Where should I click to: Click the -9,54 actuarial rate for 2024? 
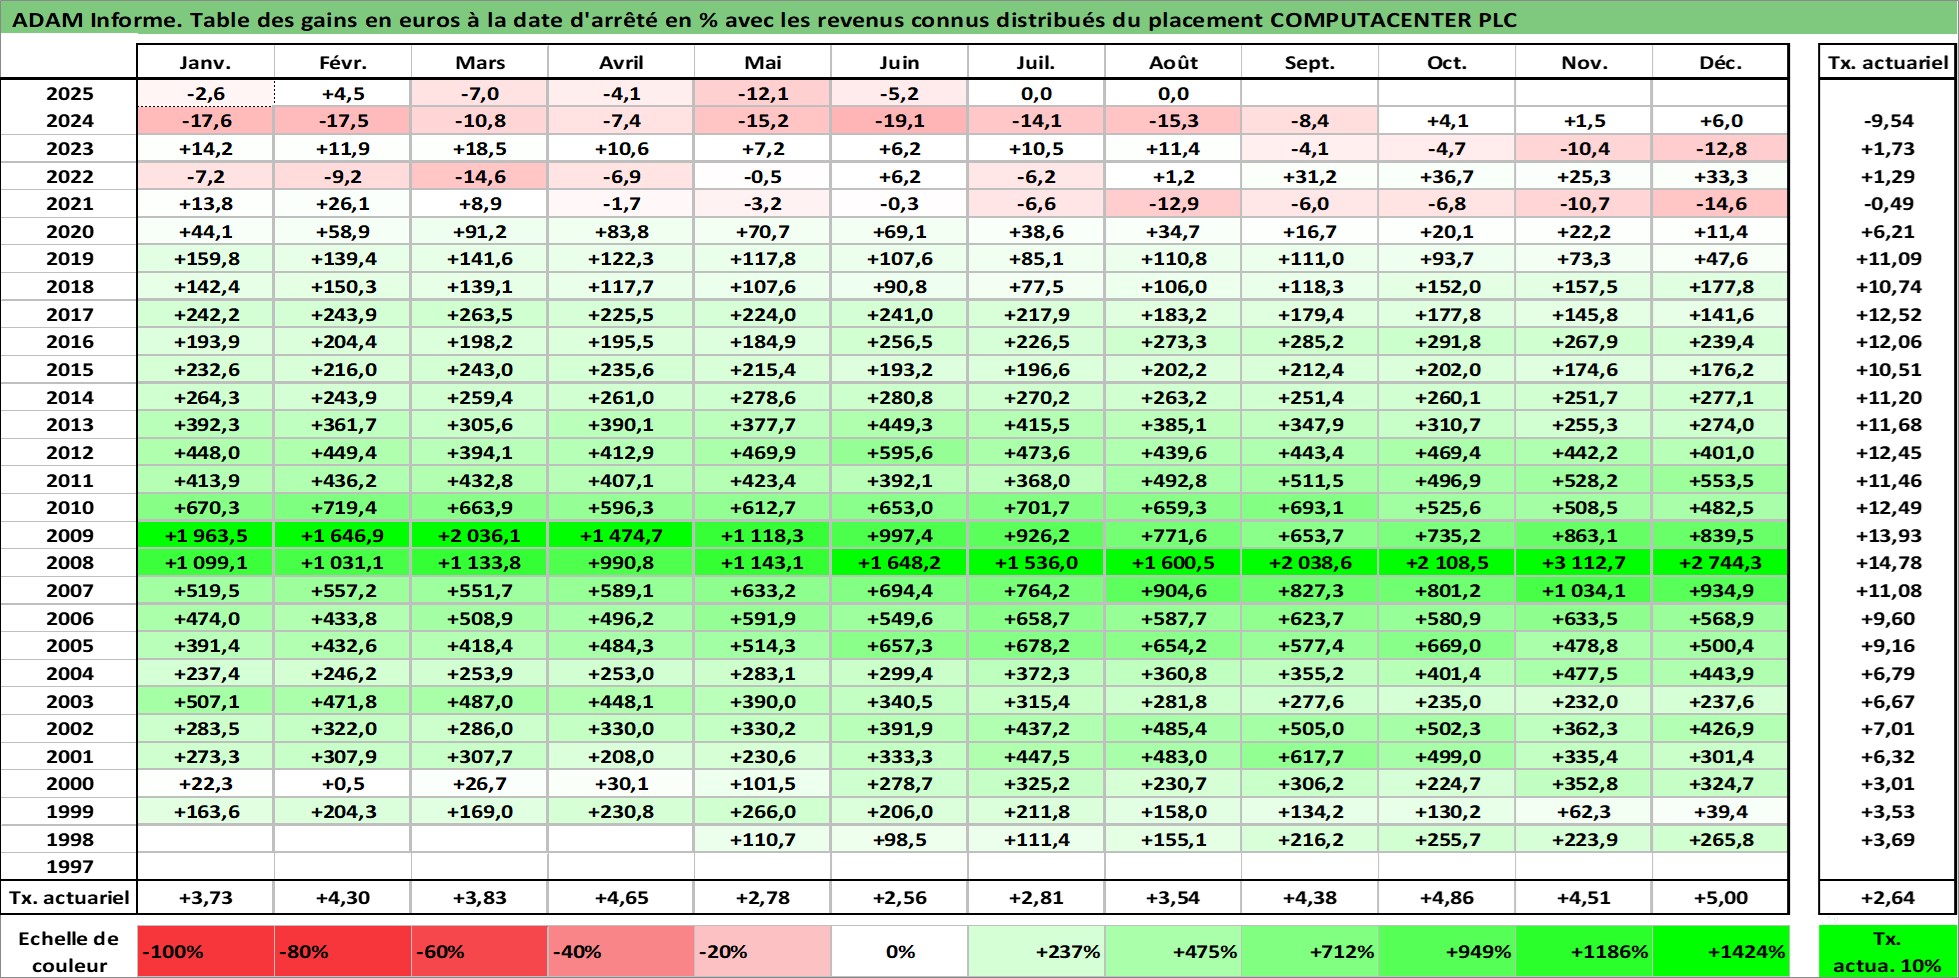1888,121
